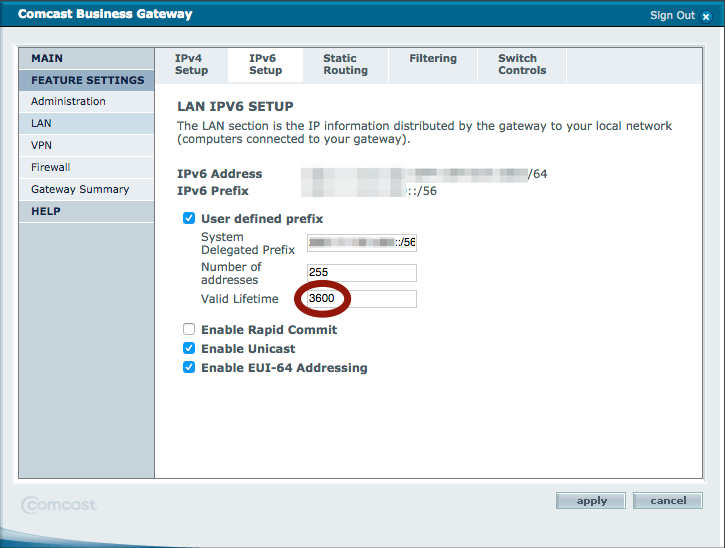Screen dimensions: 725x548
Task: Click the cancel button
Action: coord(668,501)
